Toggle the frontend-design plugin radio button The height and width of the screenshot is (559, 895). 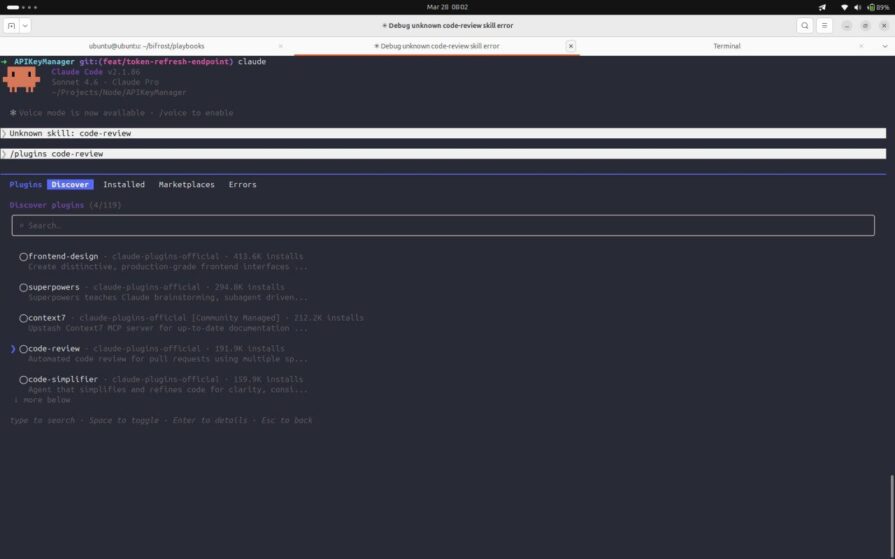(x=23, y=257)
